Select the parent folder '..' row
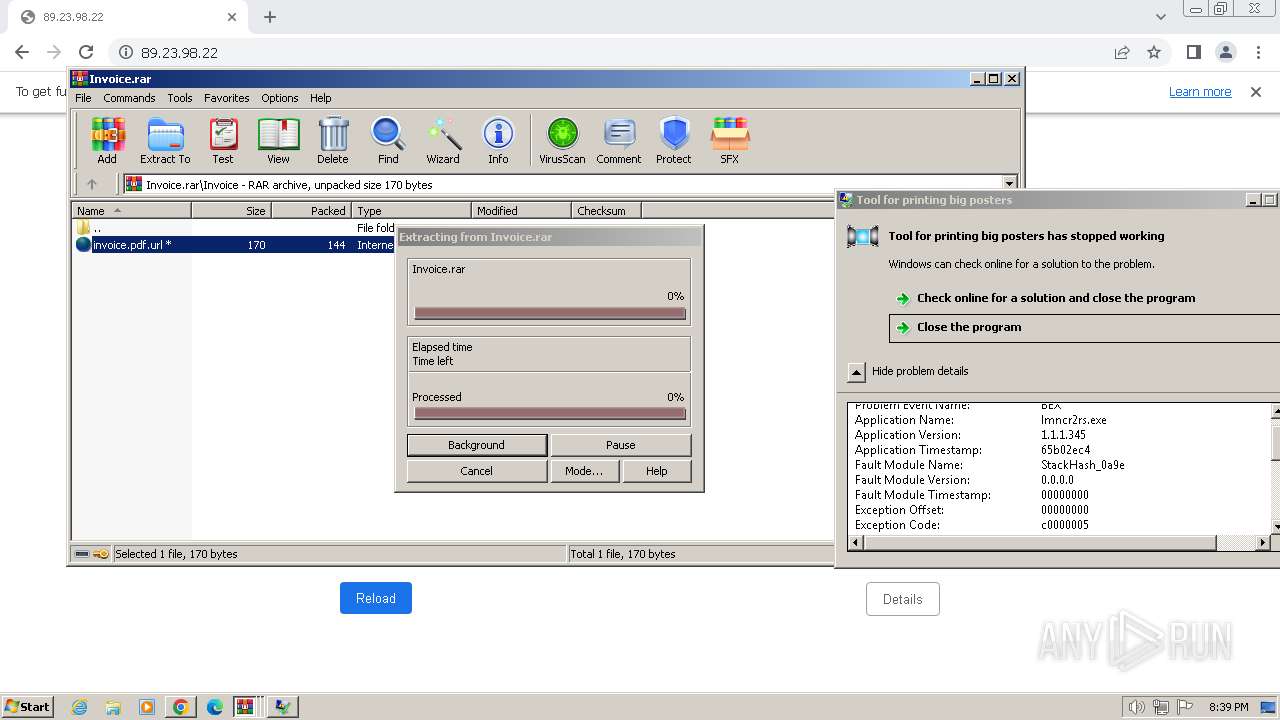The width and height of the screenshot is (1280, 720). click(234, 228)
